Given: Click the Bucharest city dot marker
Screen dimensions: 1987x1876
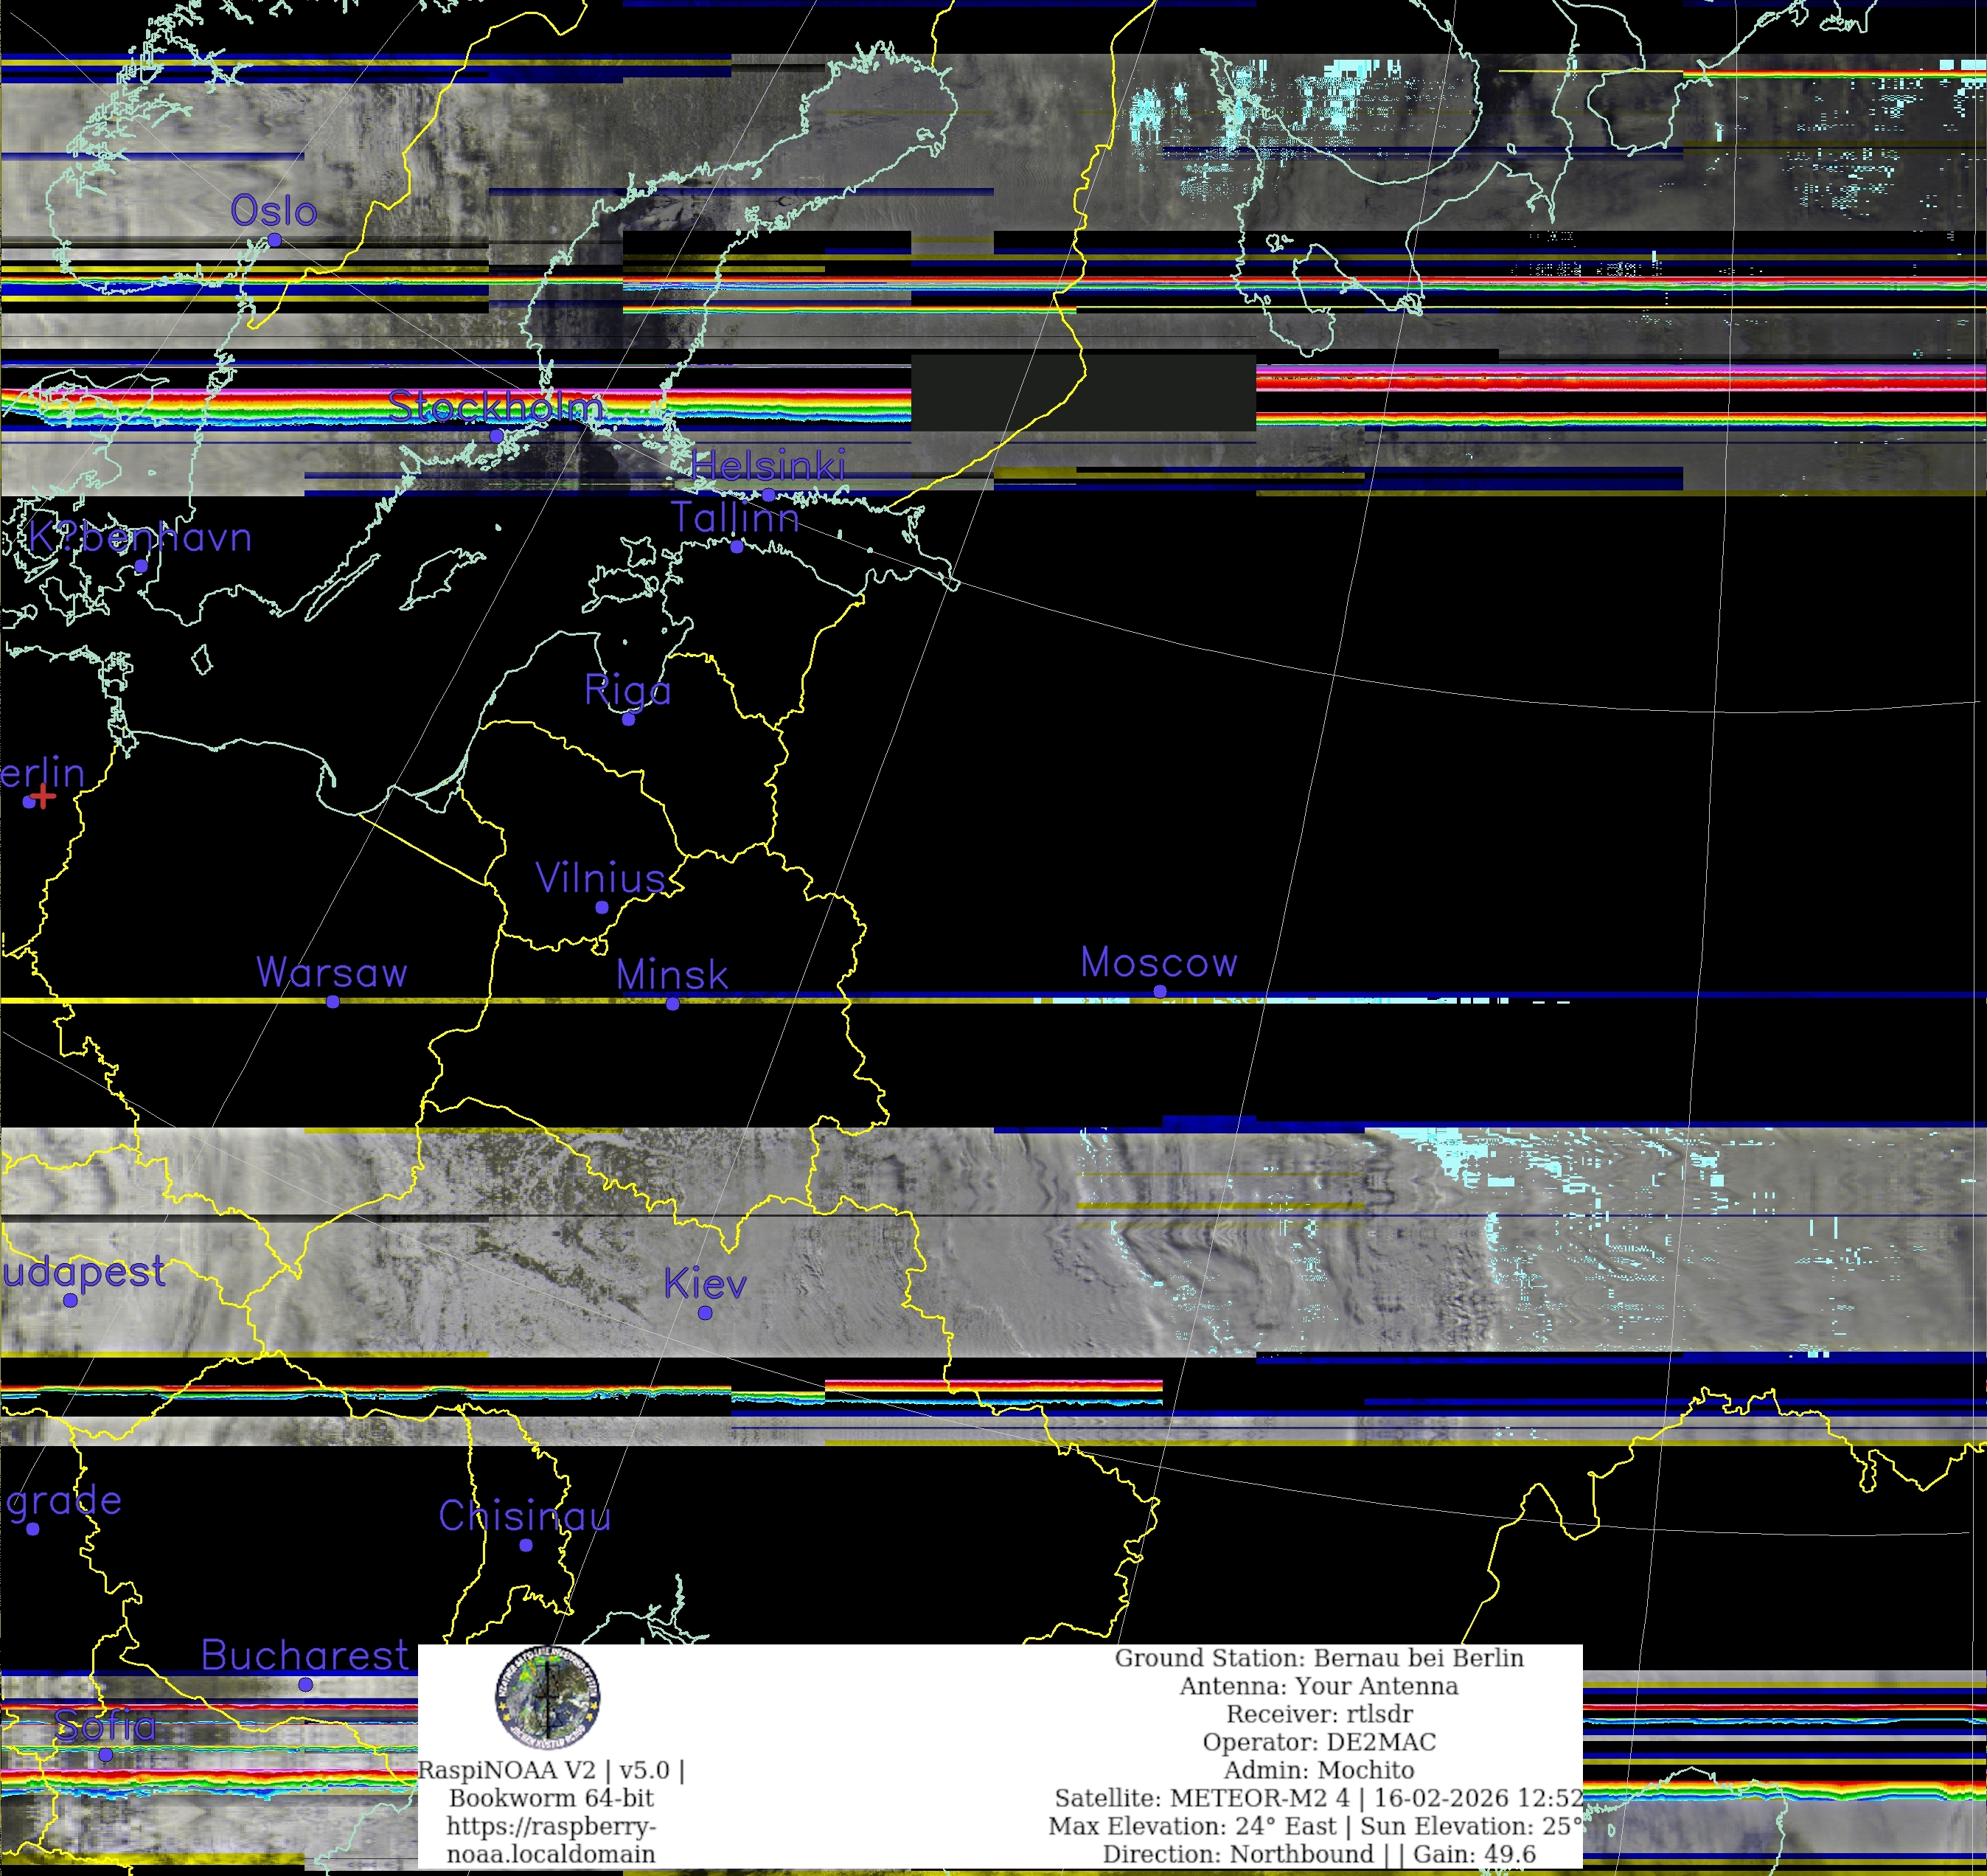Looking at the screenshot, I should 306,1685.
